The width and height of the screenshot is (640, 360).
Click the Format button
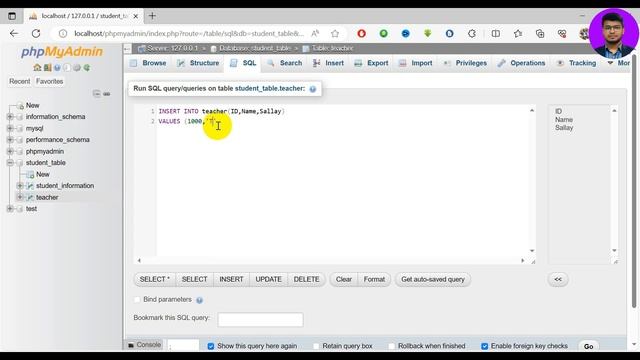click(374, 280)
